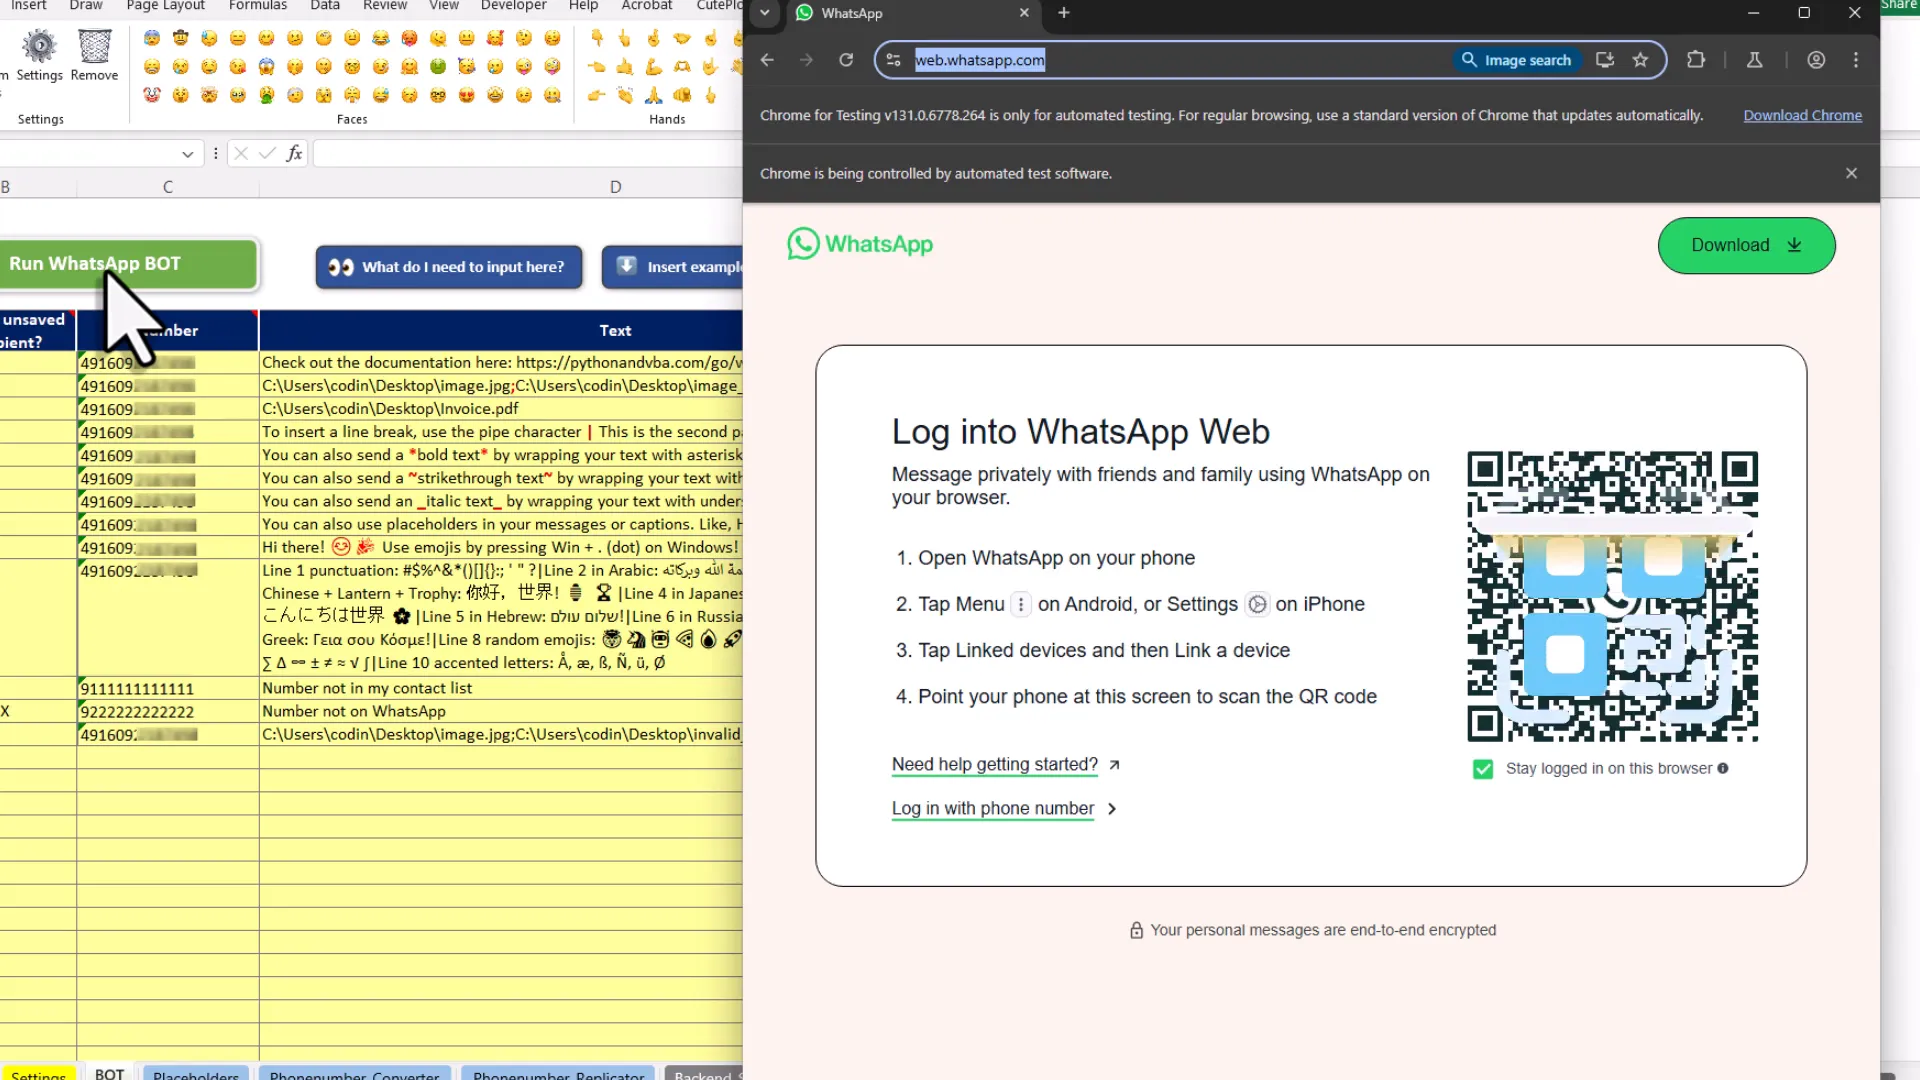Click the formula bar enter checkmark
The image size is (1920, 1080).
267,153
